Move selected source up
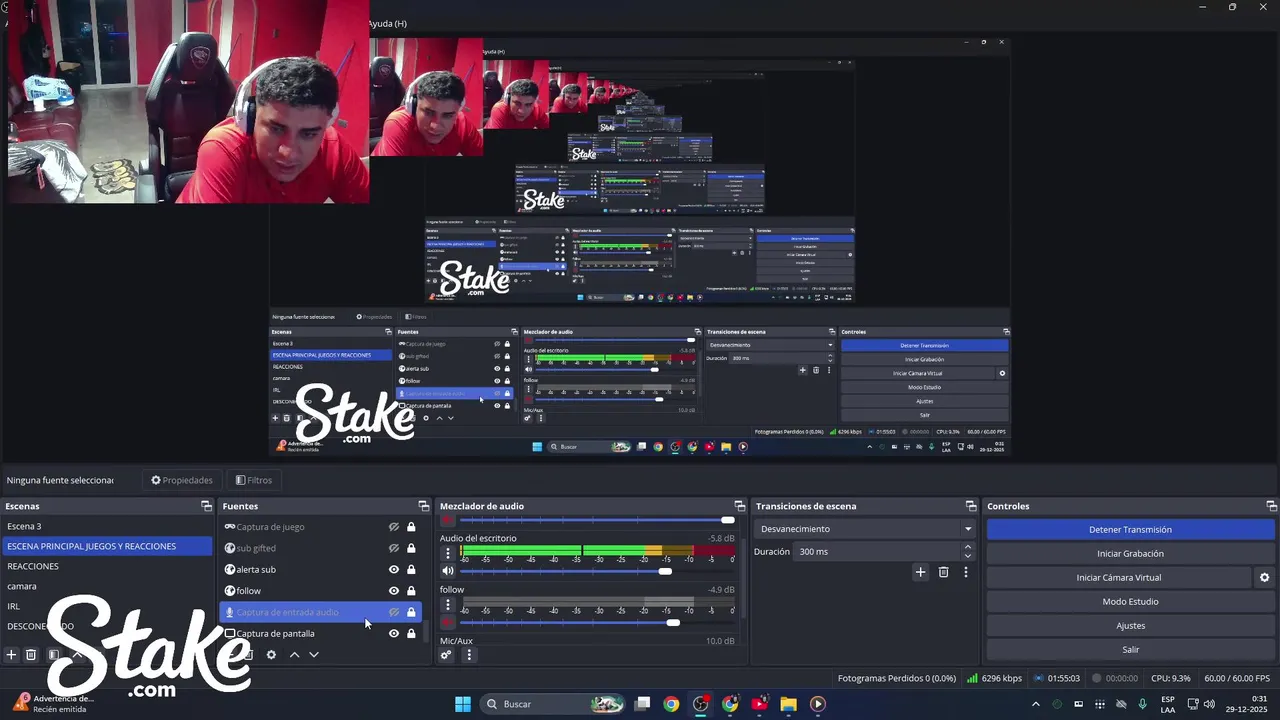1280x720 pixels. pyautogui.click(x=294, y=655)
